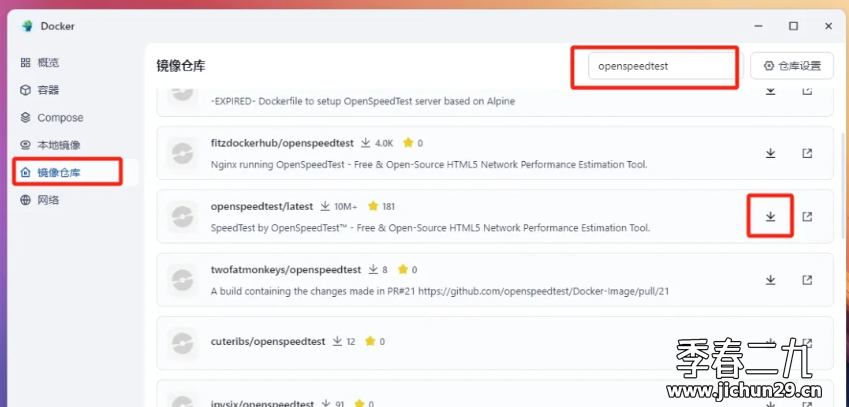Download the twofatmonkeys/openspeedtest image

pos(770,280)
